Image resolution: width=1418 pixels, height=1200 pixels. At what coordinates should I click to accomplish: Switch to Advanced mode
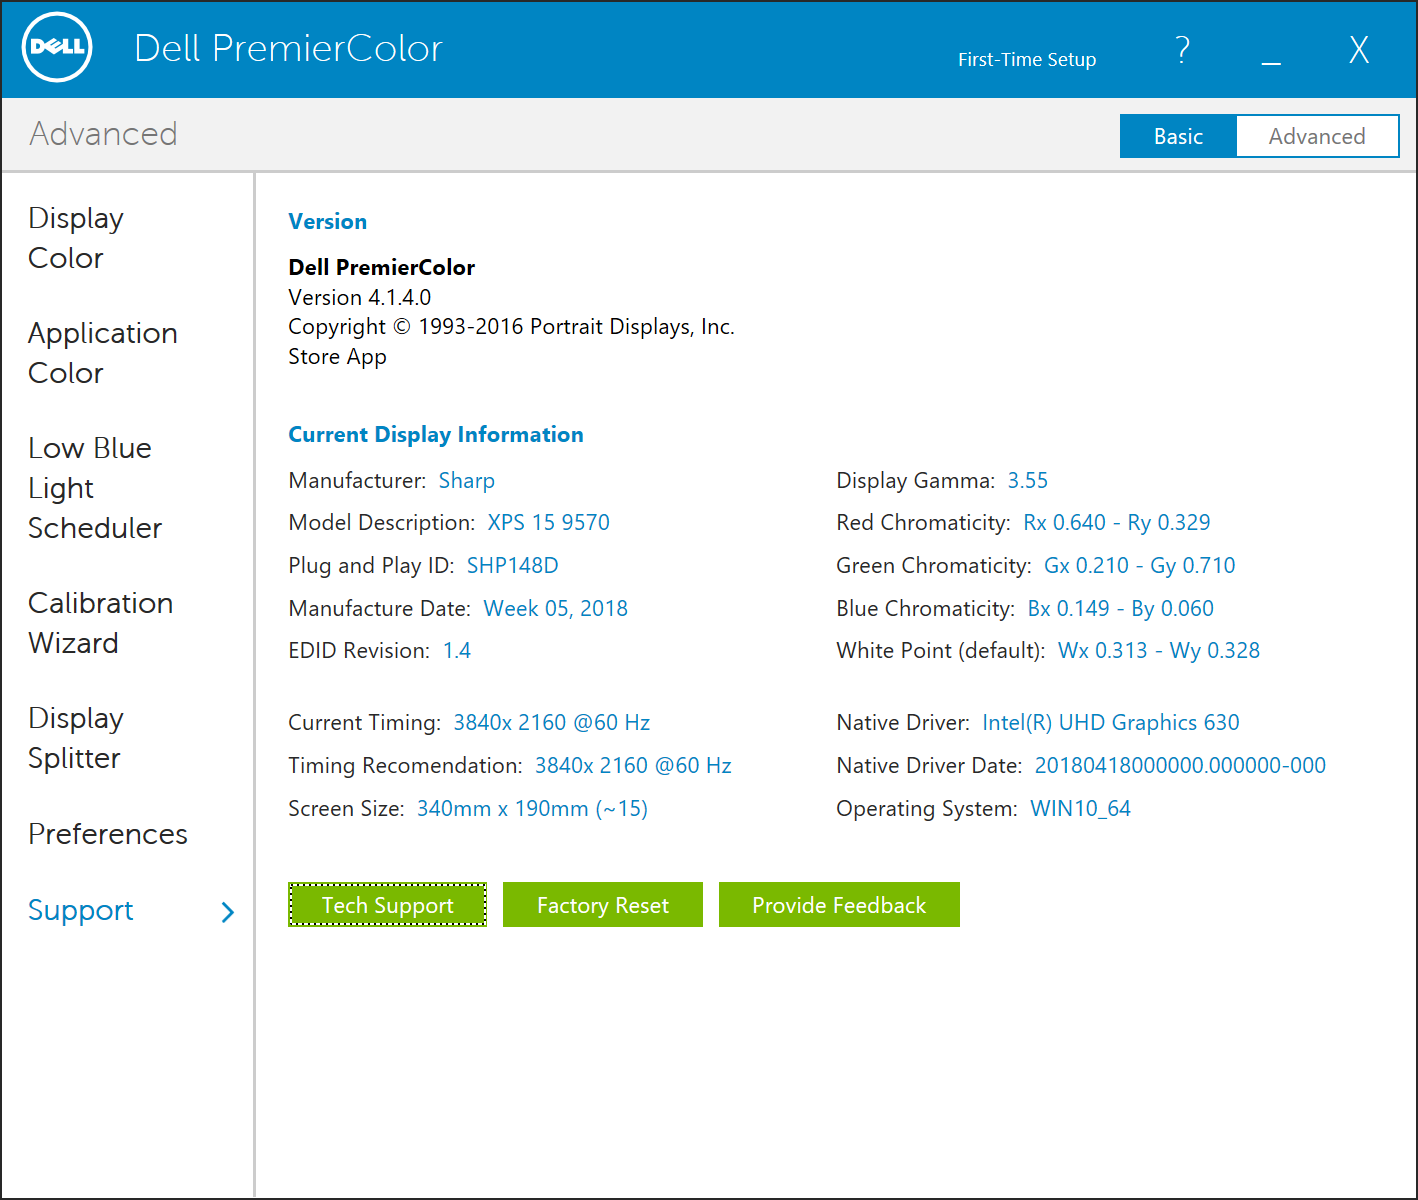1316,137
